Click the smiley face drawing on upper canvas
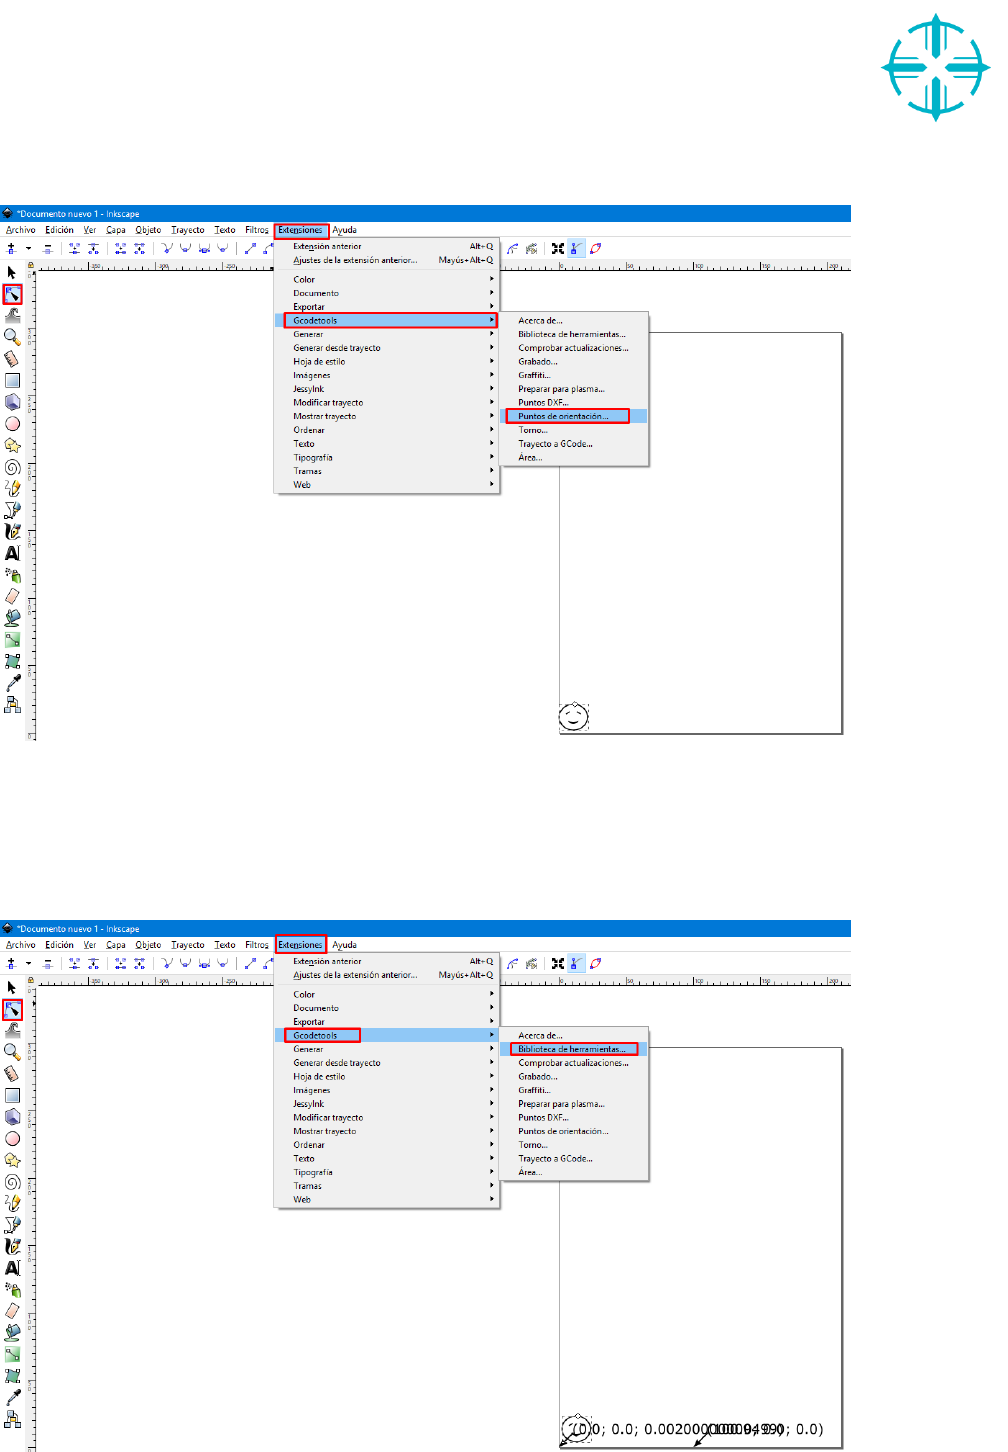 pyautogui.click(x=573, y=716)
